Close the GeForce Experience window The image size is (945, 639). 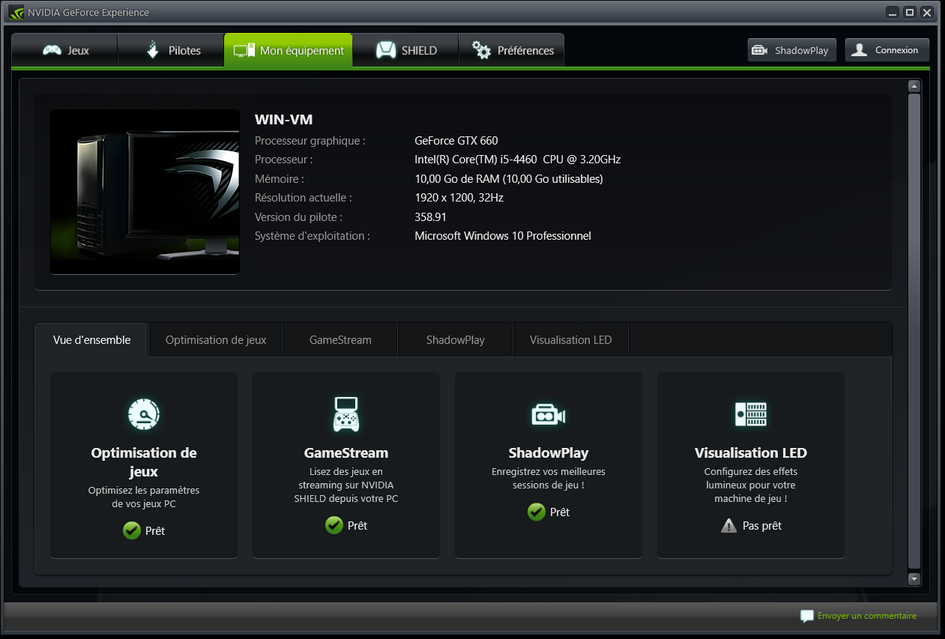pos(927,12)
